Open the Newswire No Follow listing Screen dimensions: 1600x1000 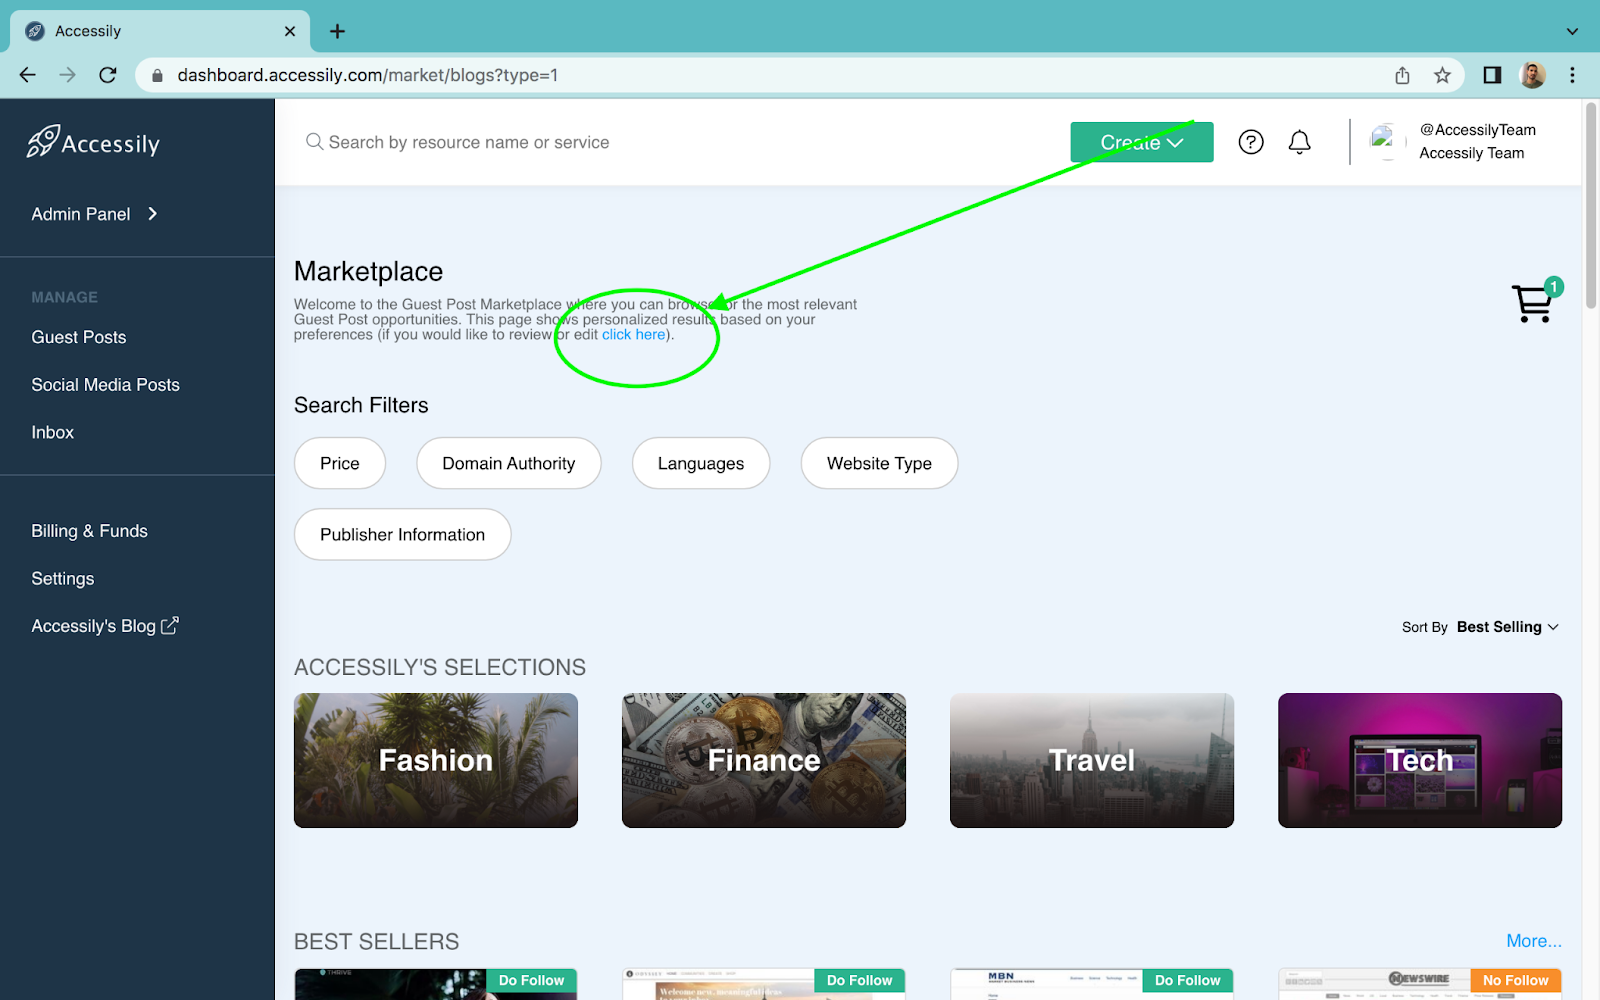tap(1420, 984)
